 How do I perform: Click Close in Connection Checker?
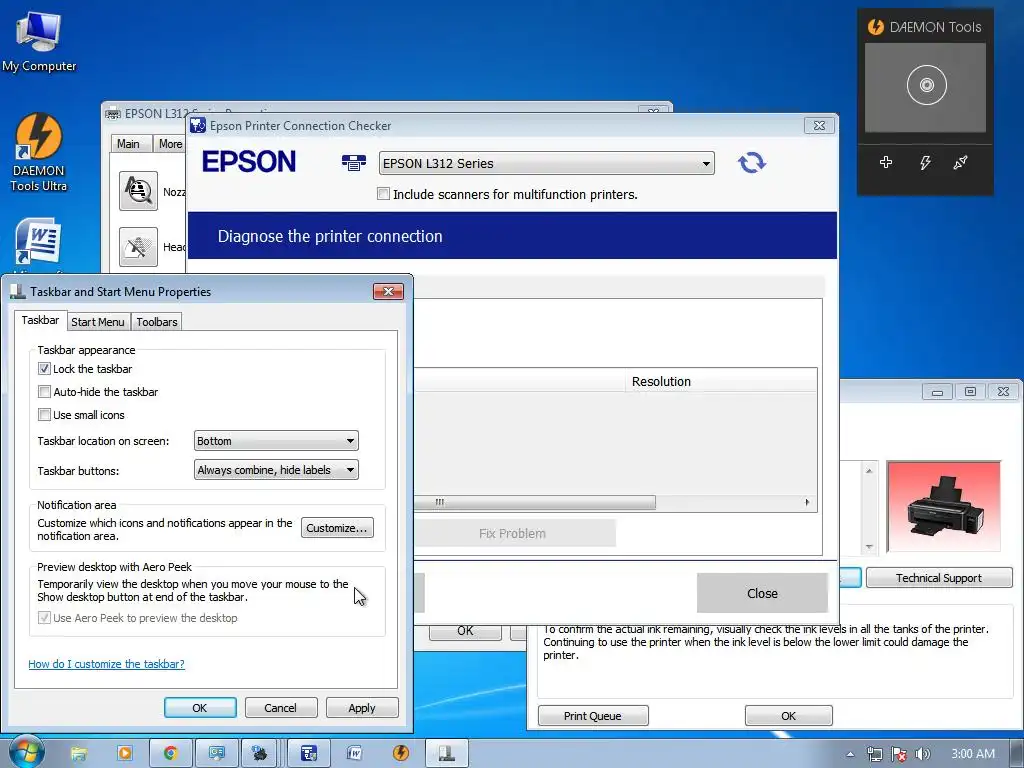762,593
